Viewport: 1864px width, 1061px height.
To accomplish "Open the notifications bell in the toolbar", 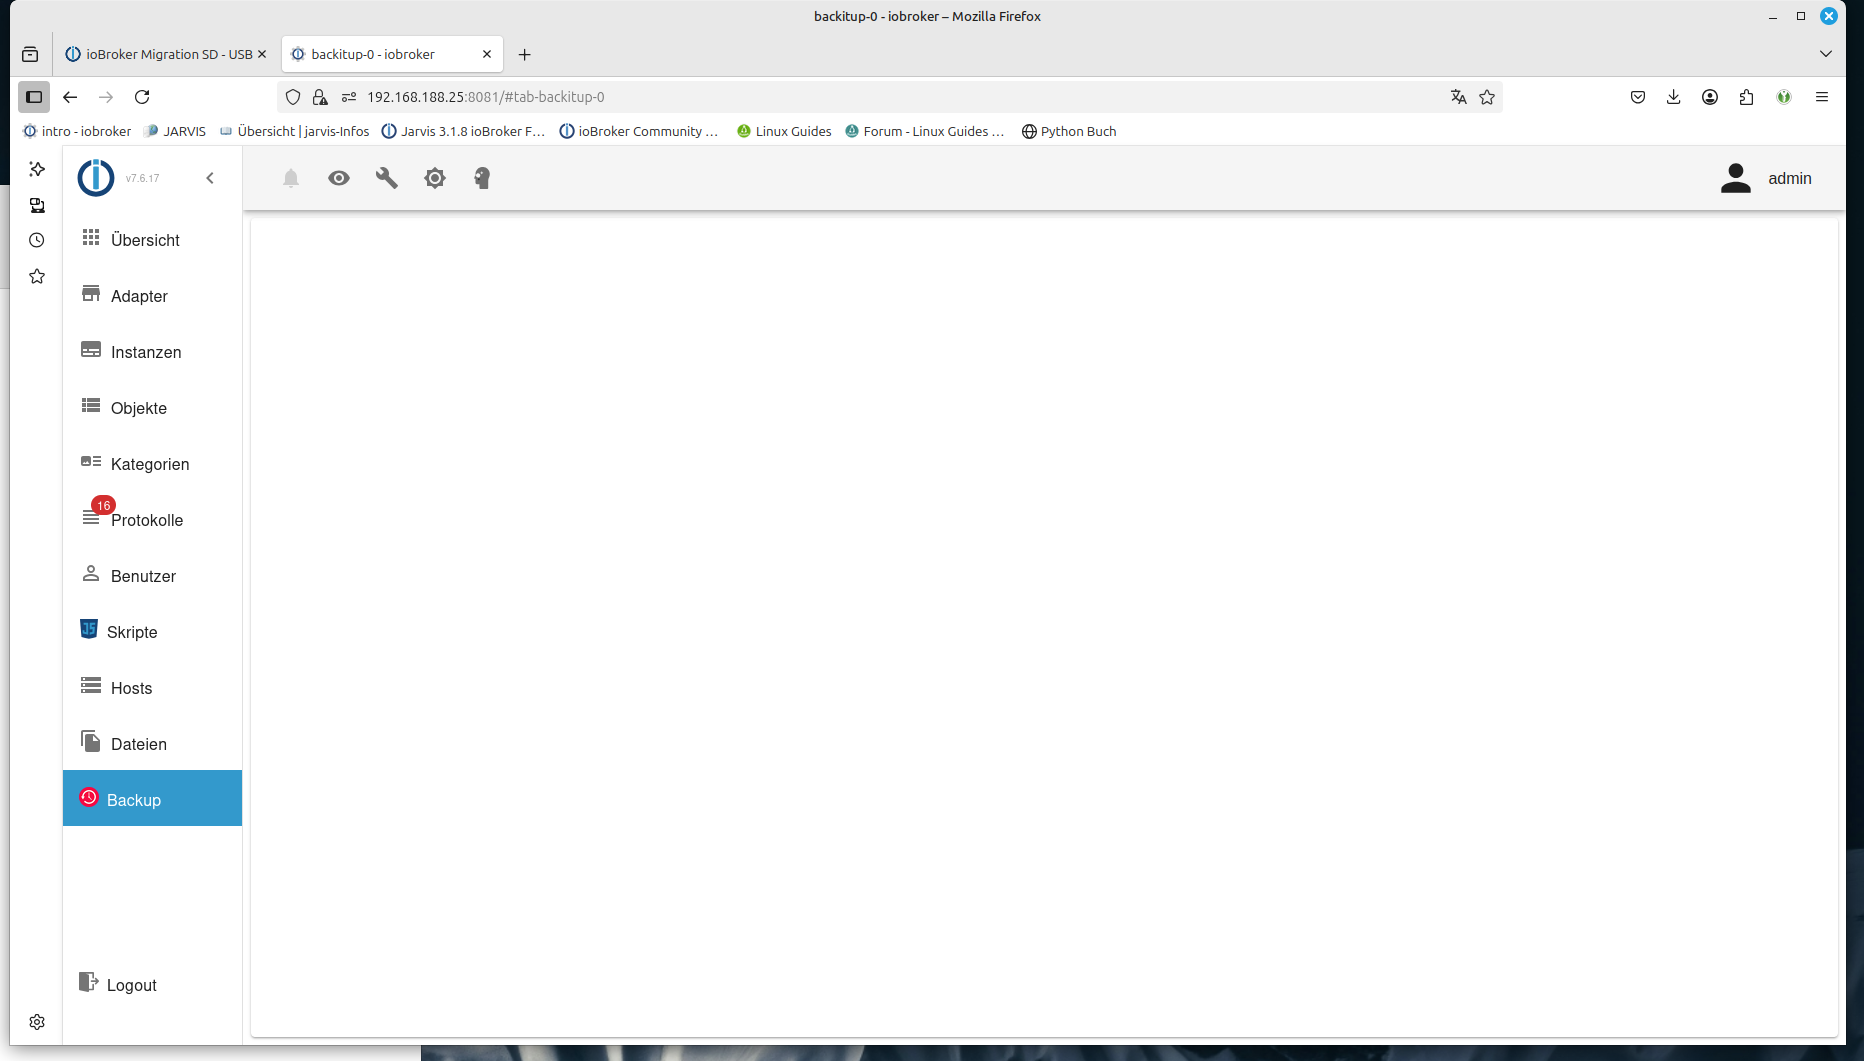I will [291, 178].
